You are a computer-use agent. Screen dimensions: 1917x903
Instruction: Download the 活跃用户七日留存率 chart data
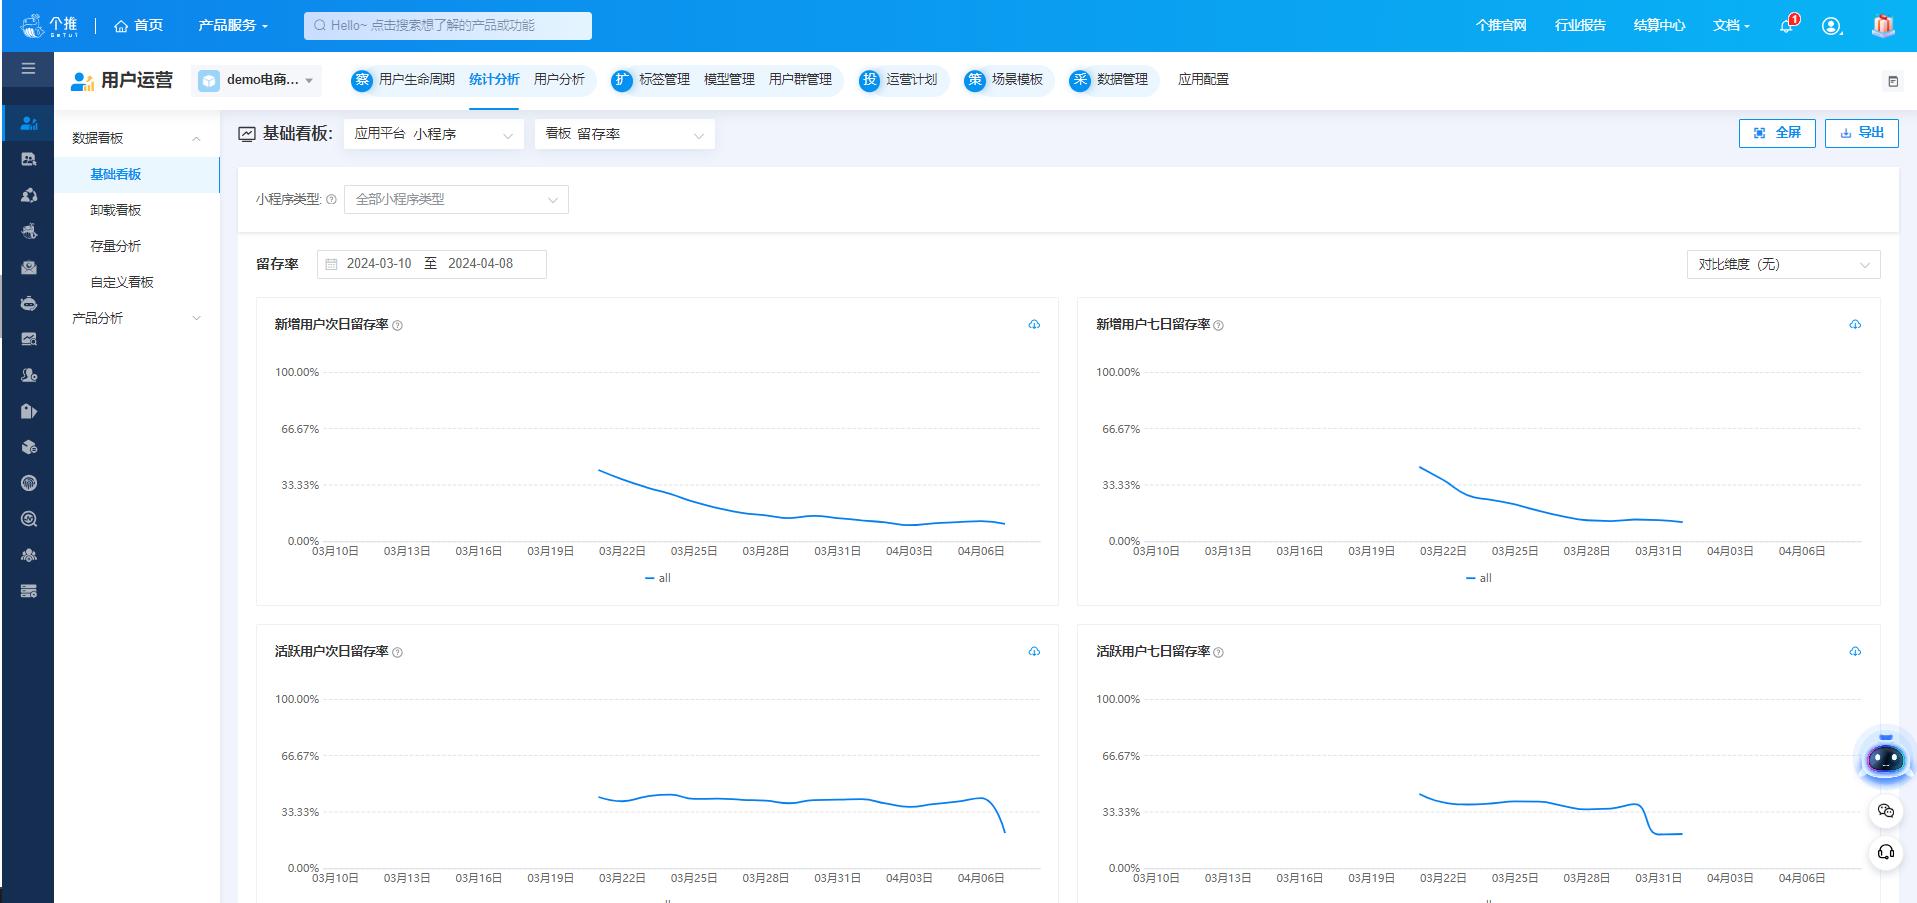pos(1855,651)
